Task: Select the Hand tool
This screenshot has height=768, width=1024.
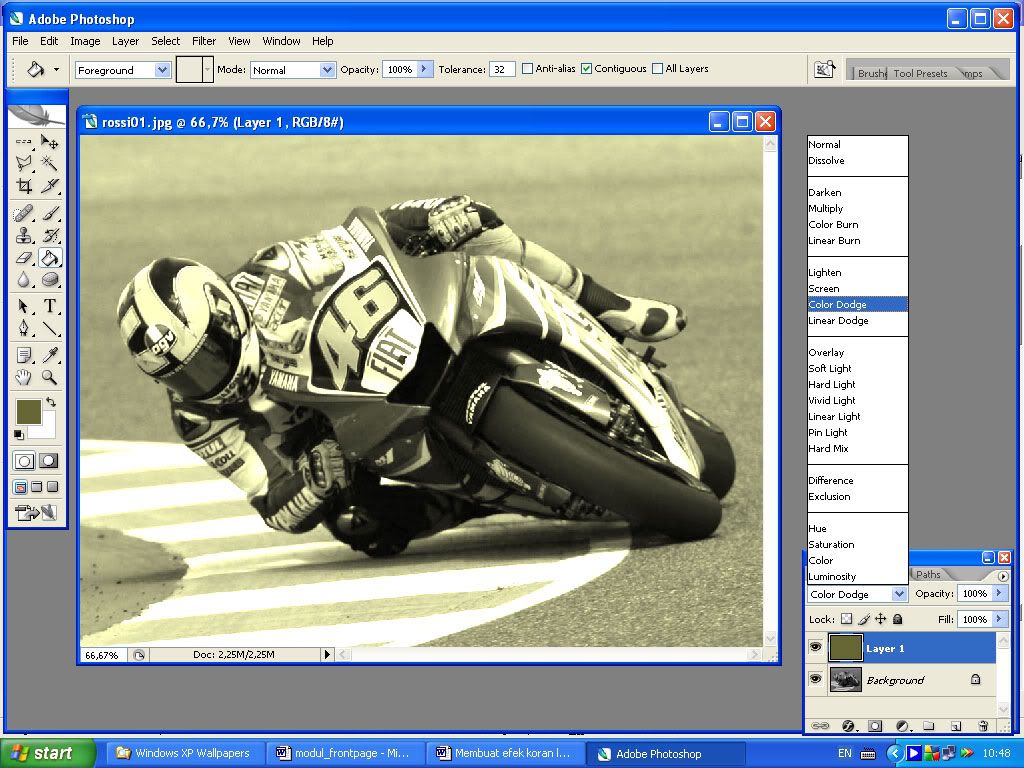Action: click(24, 377)
